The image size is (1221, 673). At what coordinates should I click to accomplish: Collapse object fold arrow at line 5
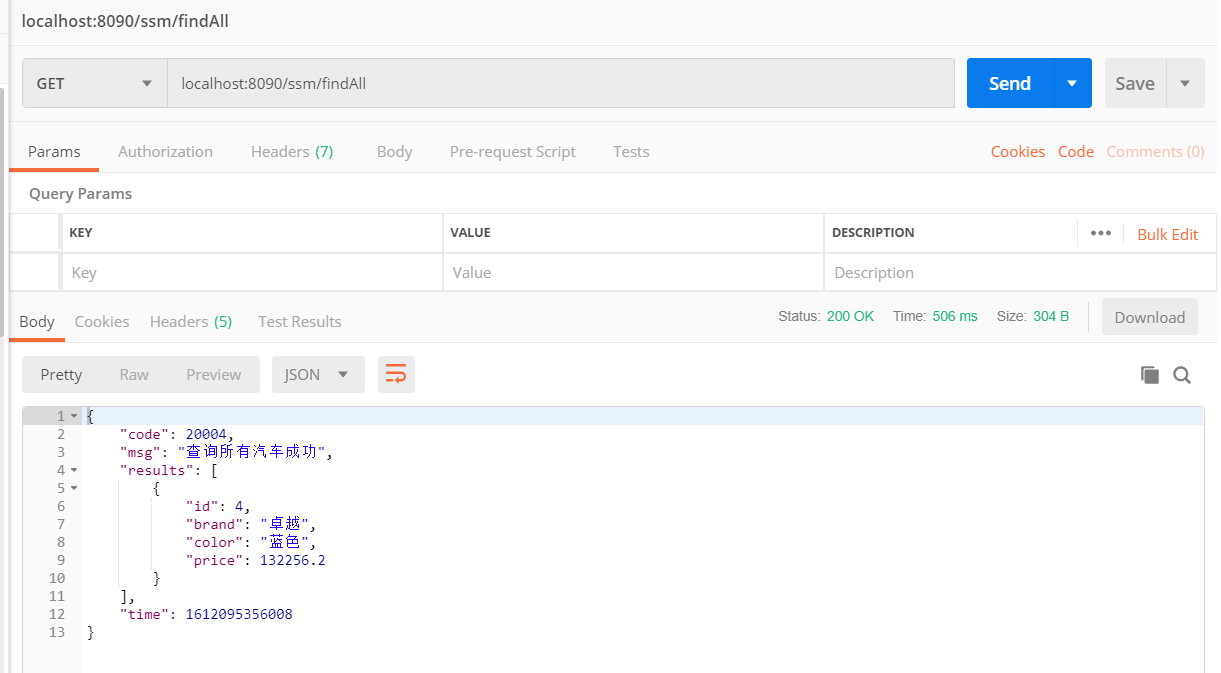coord(74,488)
